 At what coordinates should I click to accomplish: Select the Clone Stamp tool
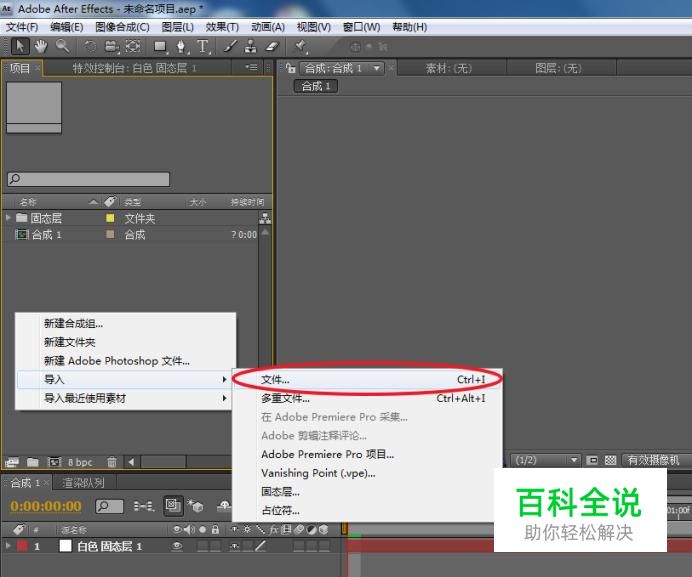pos(251,46)
